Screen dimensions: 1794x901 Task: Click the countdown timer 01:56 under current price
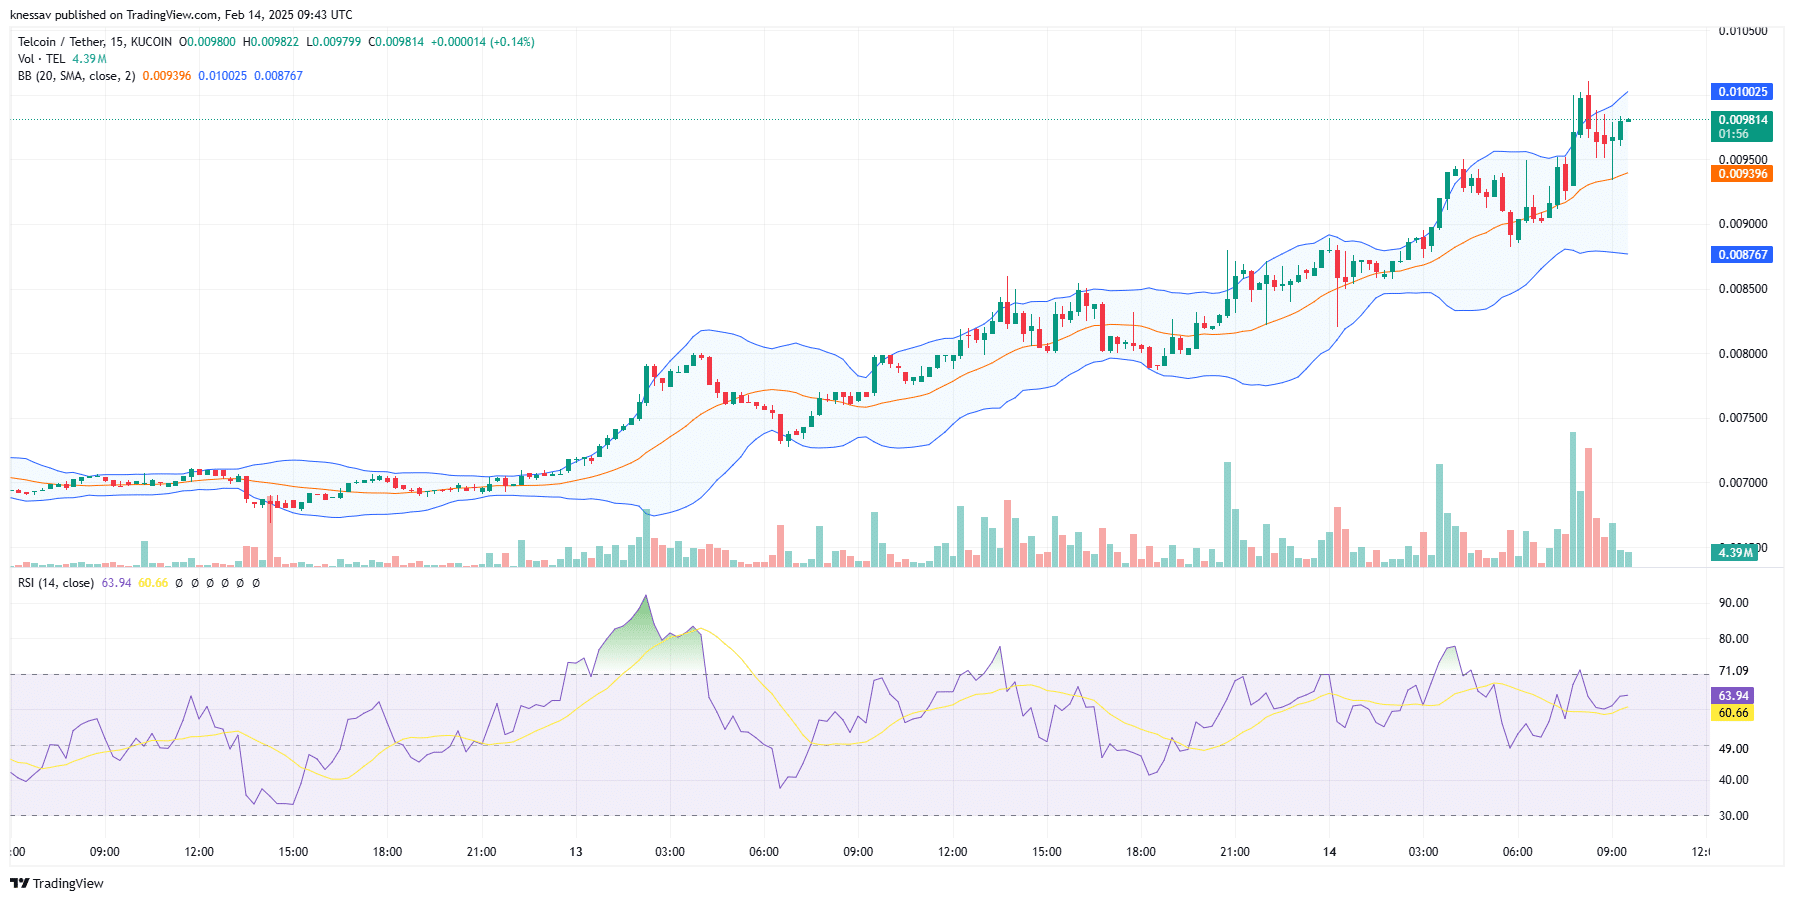tap(1734, 134)
